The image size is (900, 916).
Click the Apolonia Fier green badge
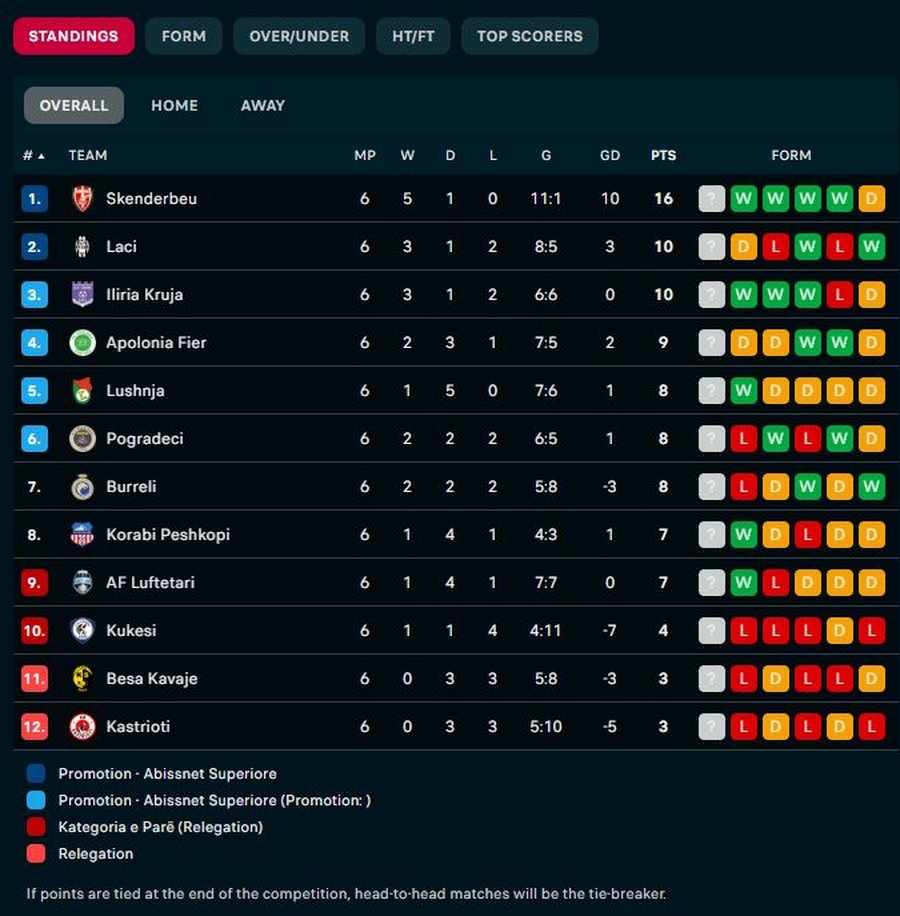point(82,342)
